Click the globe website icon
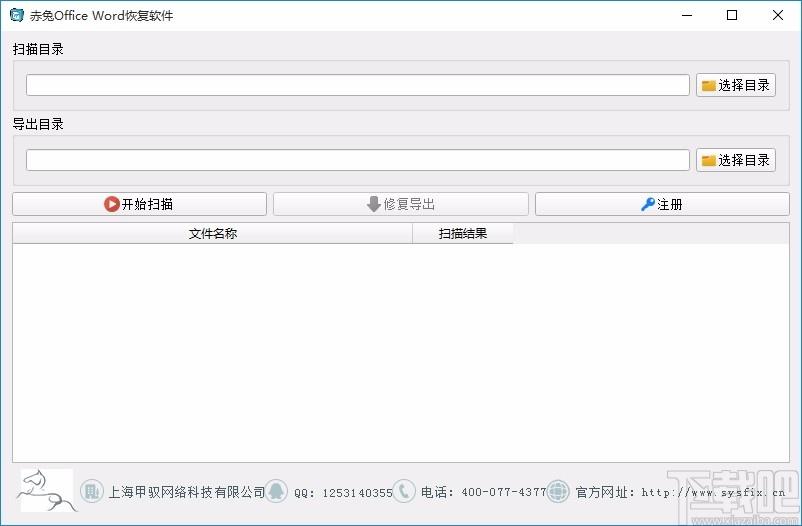Viewport: 802px width, 526px height. (x=558, y=492)
